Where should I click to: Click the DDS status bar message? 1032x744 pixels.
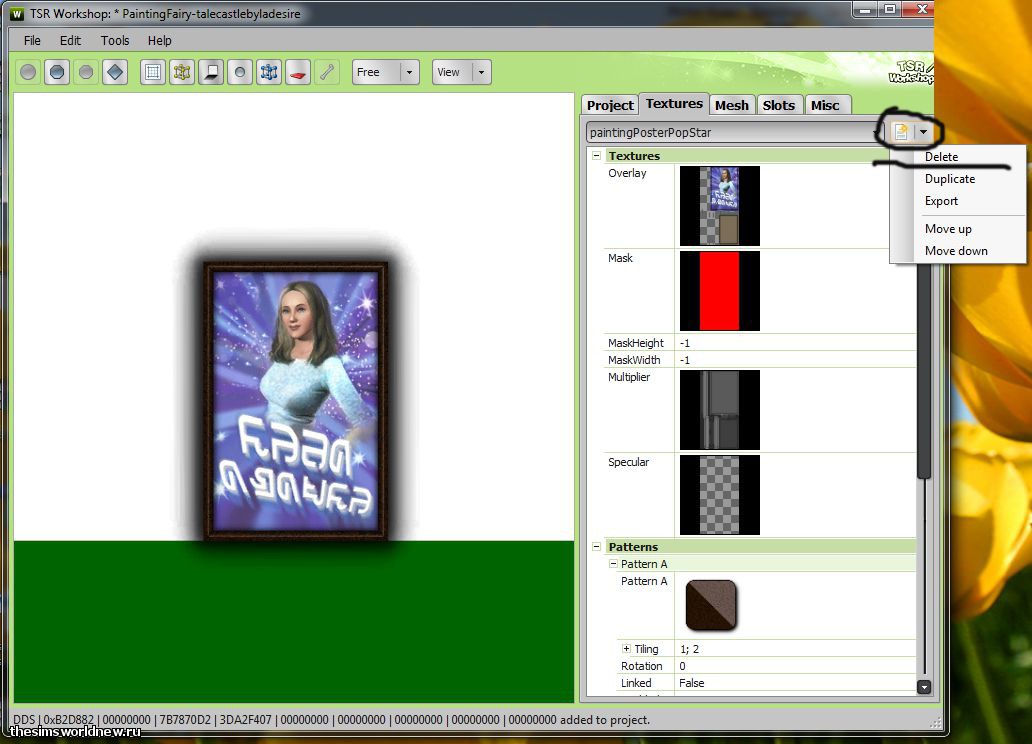pyautogui.click(x=332, y=720)
